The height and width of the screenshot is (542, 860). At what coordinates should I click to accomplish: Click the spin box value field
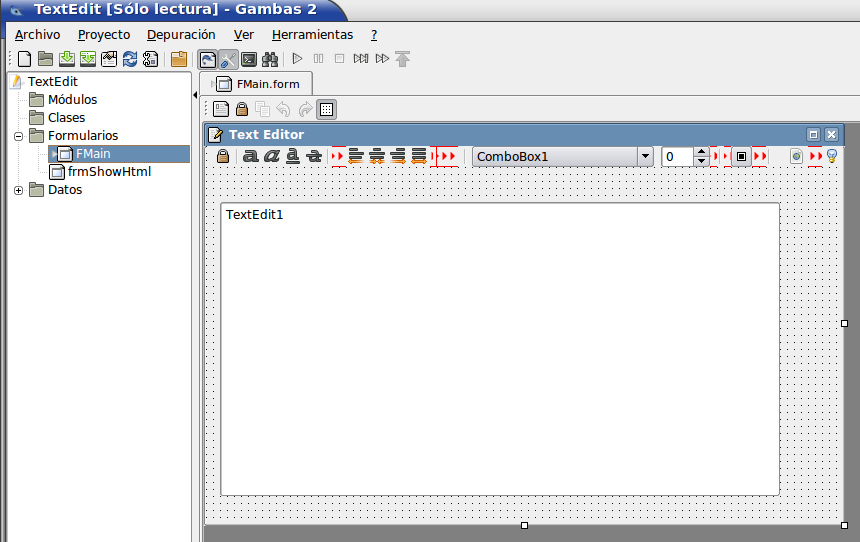pos(677,157)
